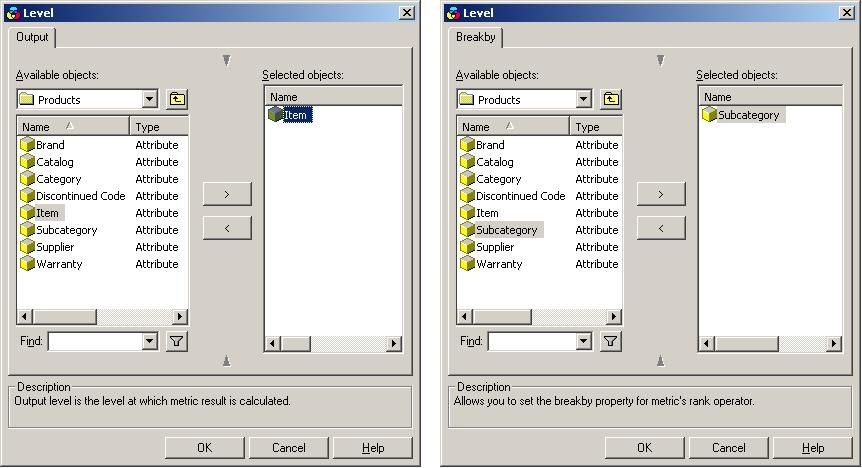Click the Item icon in the Output Selected objects
This screenshot has width=862, height=468.
pos(276,115)
